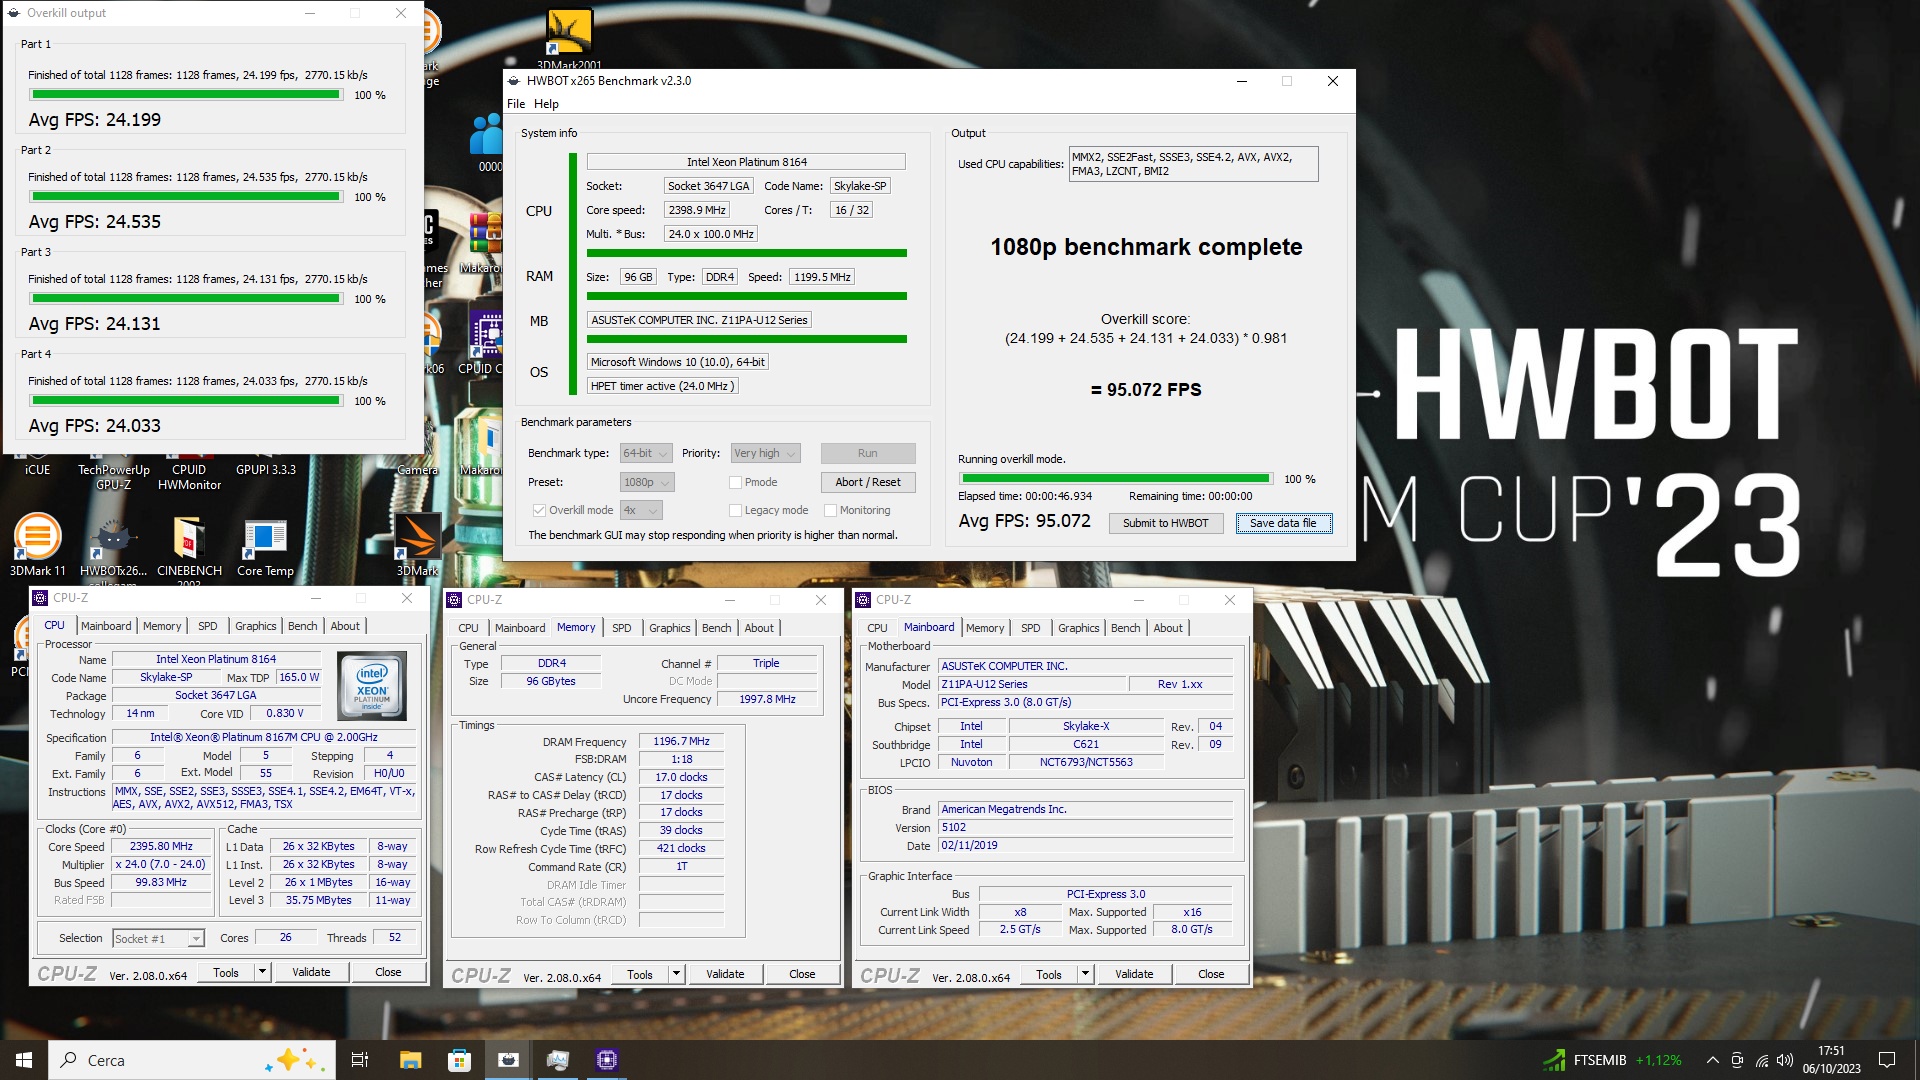Image resolution: width=1920 pixels, height=1080 pixels.
Task: Expand Tools arrow in CPU tab CPU-Z window
Action: tap(262, 972)
